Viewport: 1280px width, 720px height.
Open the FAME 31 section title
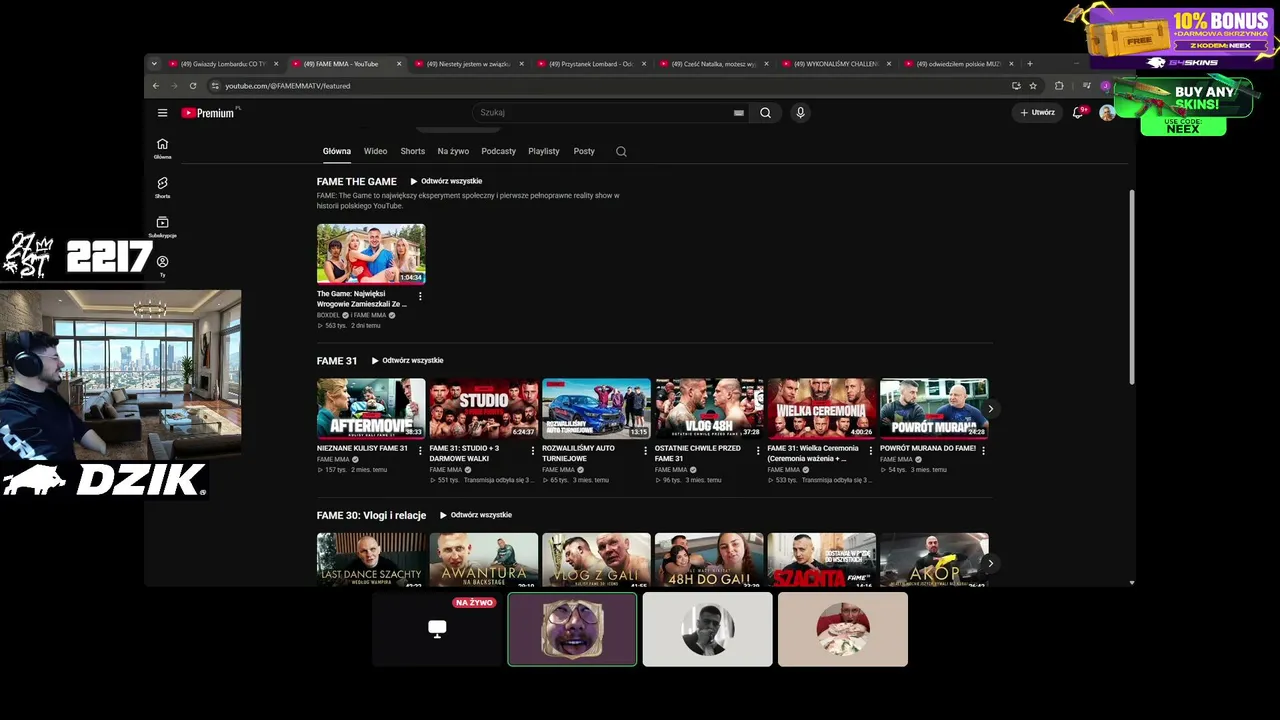[337, 361]
